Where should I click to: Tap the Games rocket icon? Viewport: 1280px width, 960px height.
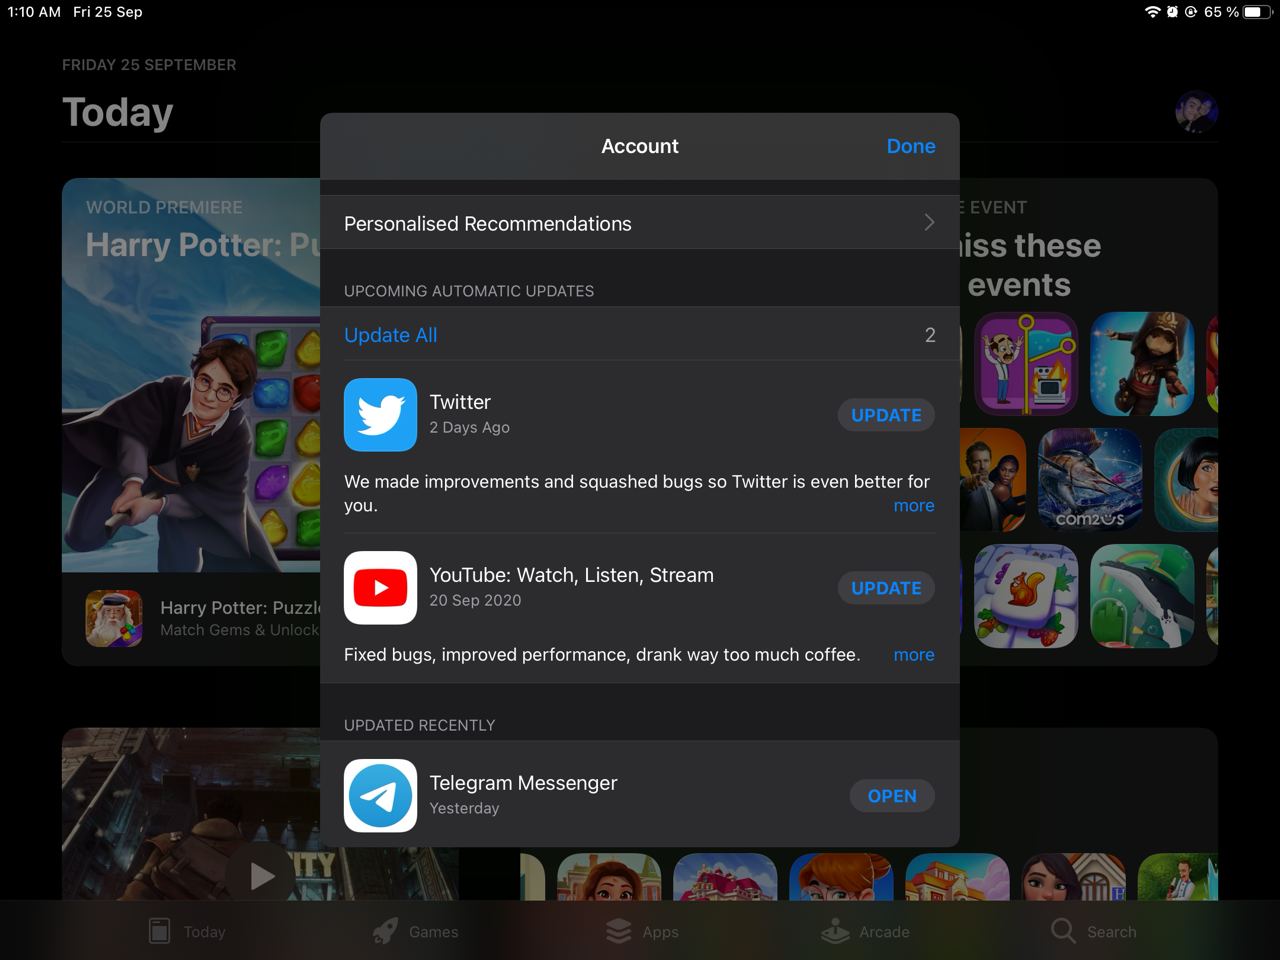point(385,931)
